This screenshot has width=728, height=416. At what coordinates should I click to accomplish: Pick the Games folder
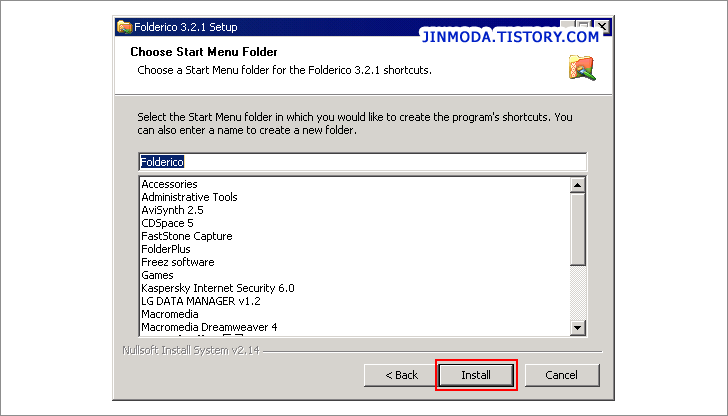coord(157,275)
